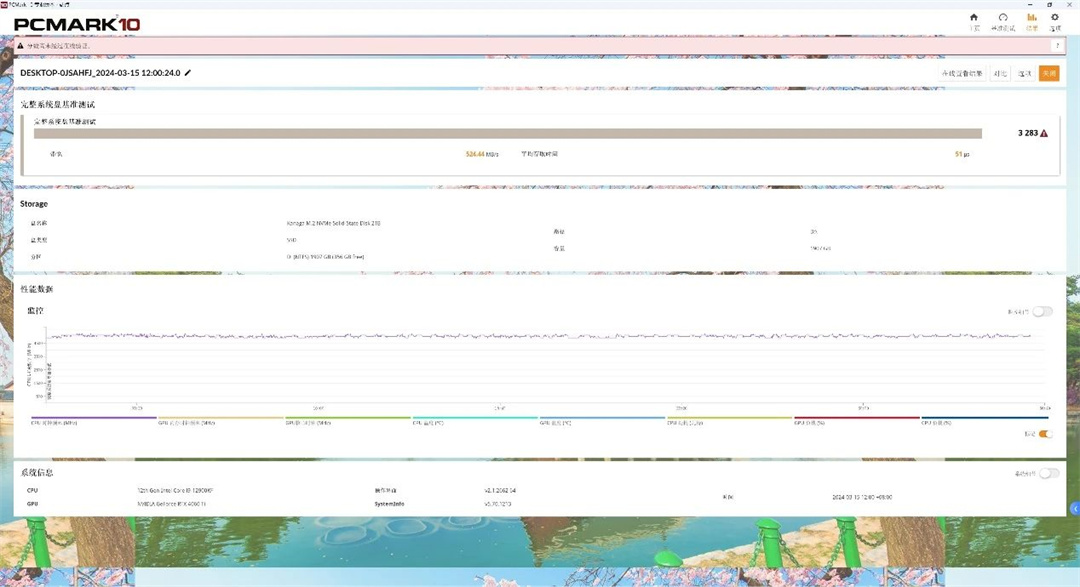Image resolution: width=1080 pixels, height=587 pixels.
Task: Select the tan GPU memory clock legend
Action: [x=220, y=420]
